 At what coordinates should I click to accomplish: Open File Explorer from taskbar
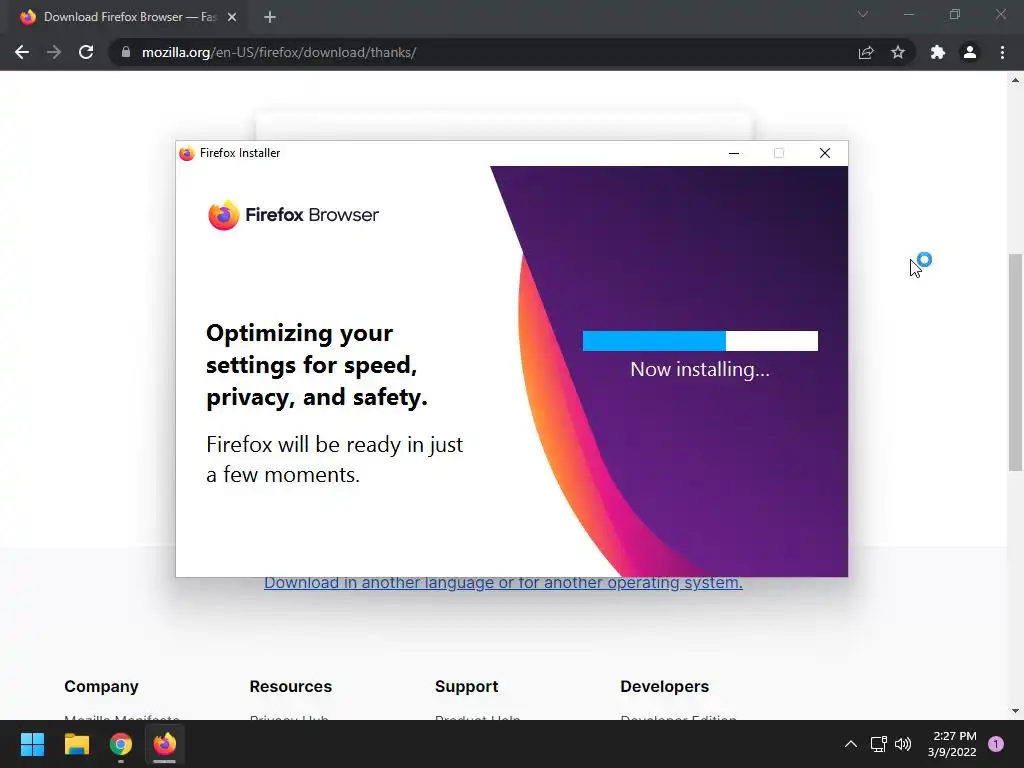point(76,744)
